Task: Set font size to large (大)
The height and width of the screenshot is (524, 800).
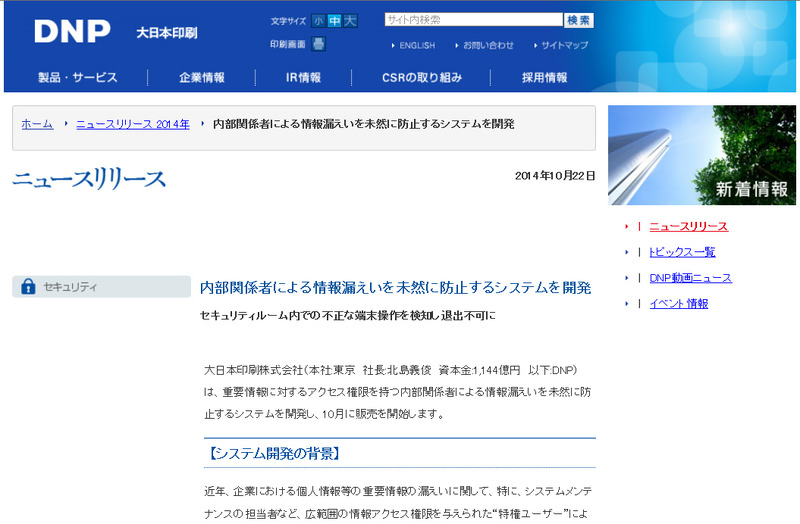Action: [350, 21]
